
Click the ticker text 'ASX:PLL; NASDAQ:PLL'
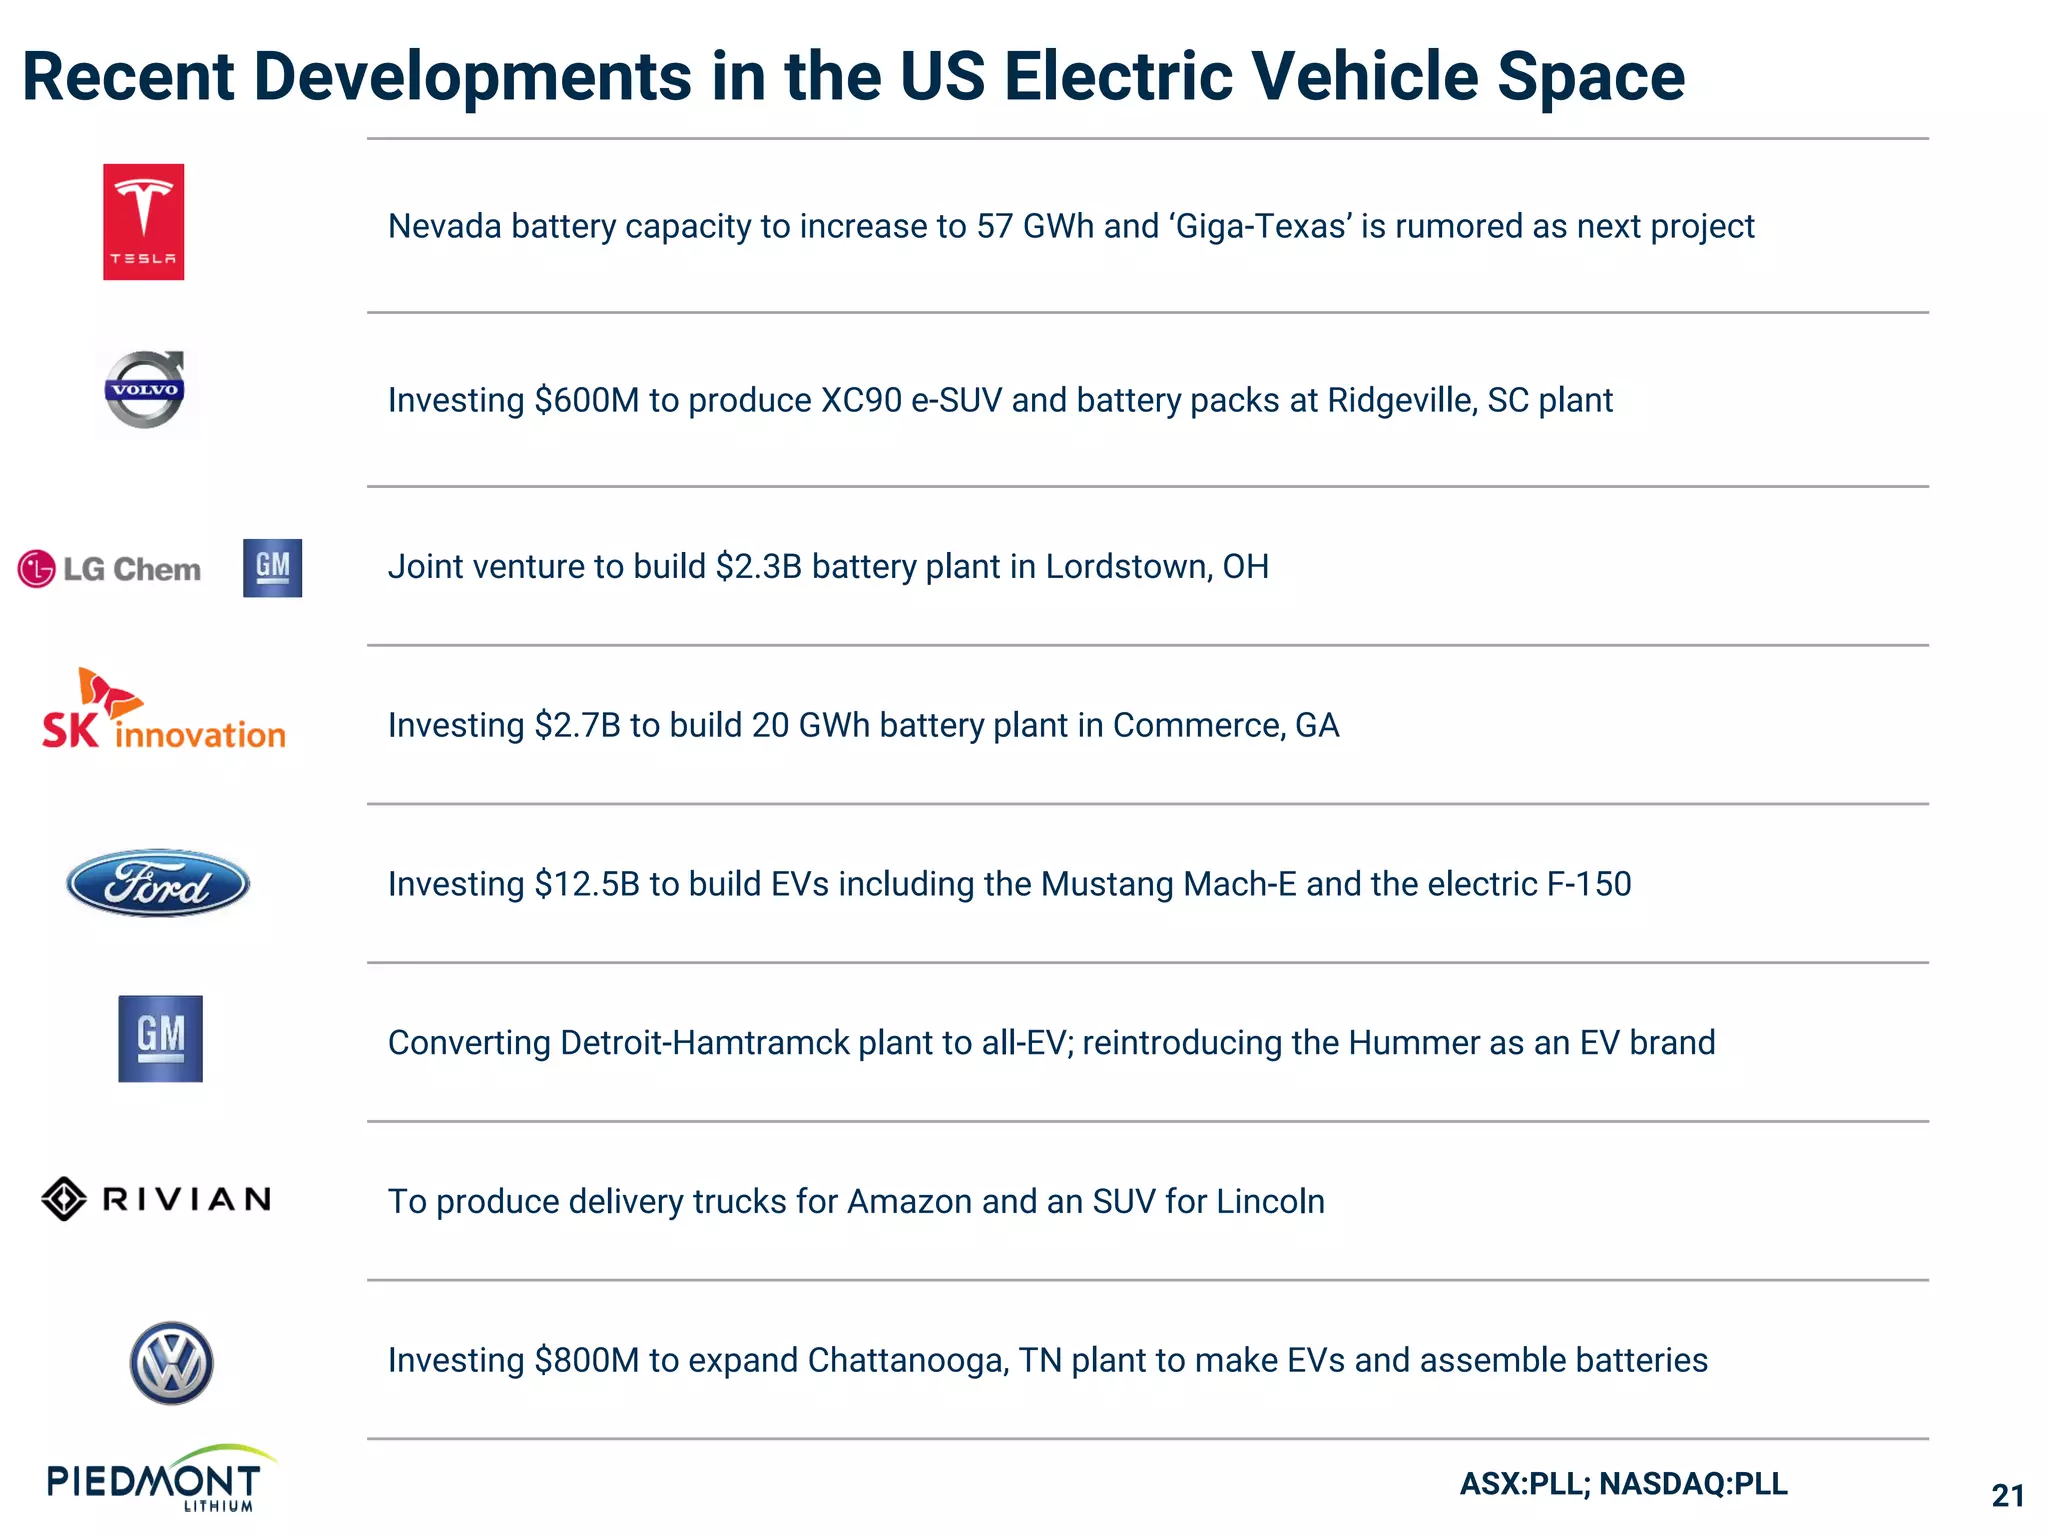click(x=1624, y=1484)
